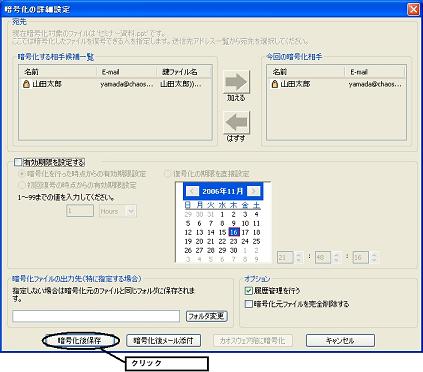Click E-mail column header in candidate list
Screen dimensions: 423x372
[x=127, y=72]
